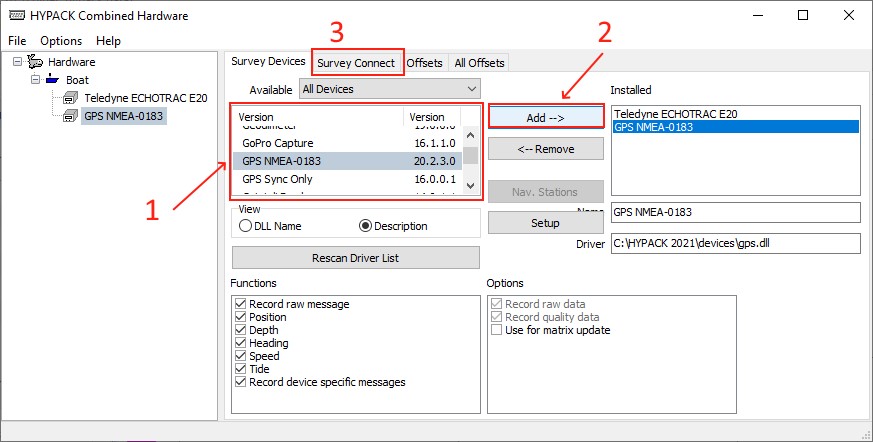Select the Description view radio button

coord(366,226)
